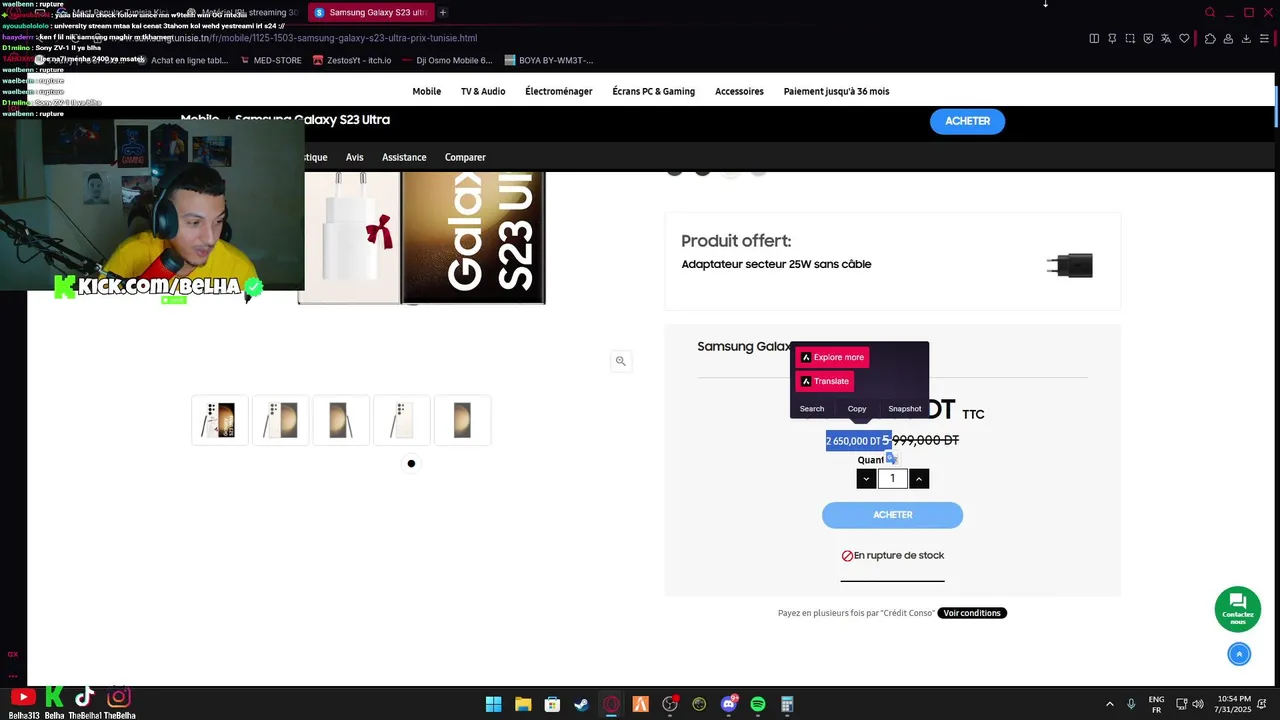Viewport: 1280px width, 720px height.
Task: Open the Dji Osmo Mobile 6 bookmark
Action: click(x=447, y=60)
